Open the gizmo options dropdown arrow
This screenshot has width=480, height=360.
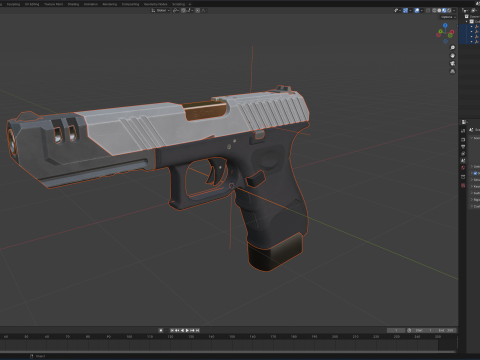(410, 11)
